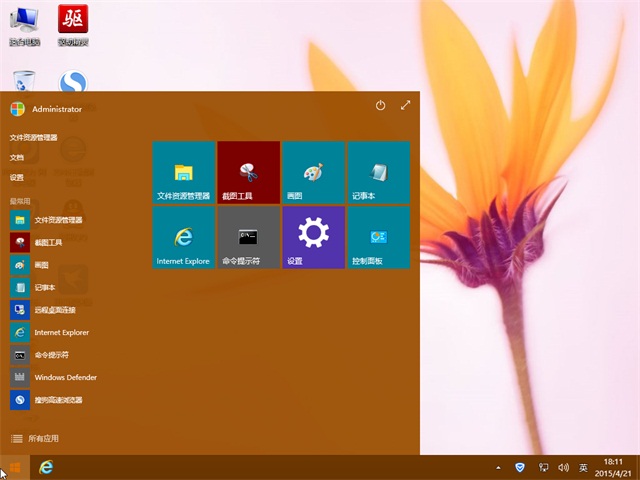Open Windows Defender from the list

[x=53, y=378]
